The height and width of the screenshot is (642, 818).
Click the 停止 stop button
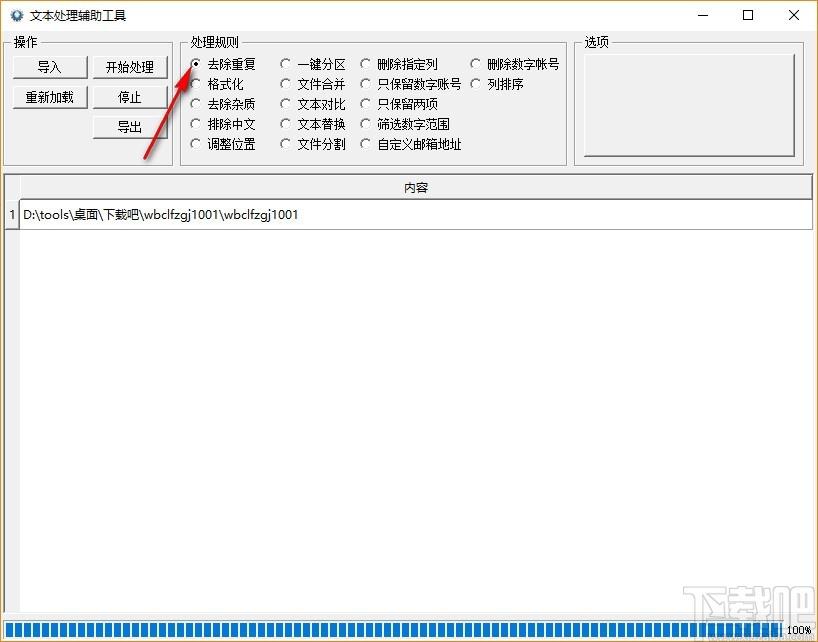tap(130, 97)
